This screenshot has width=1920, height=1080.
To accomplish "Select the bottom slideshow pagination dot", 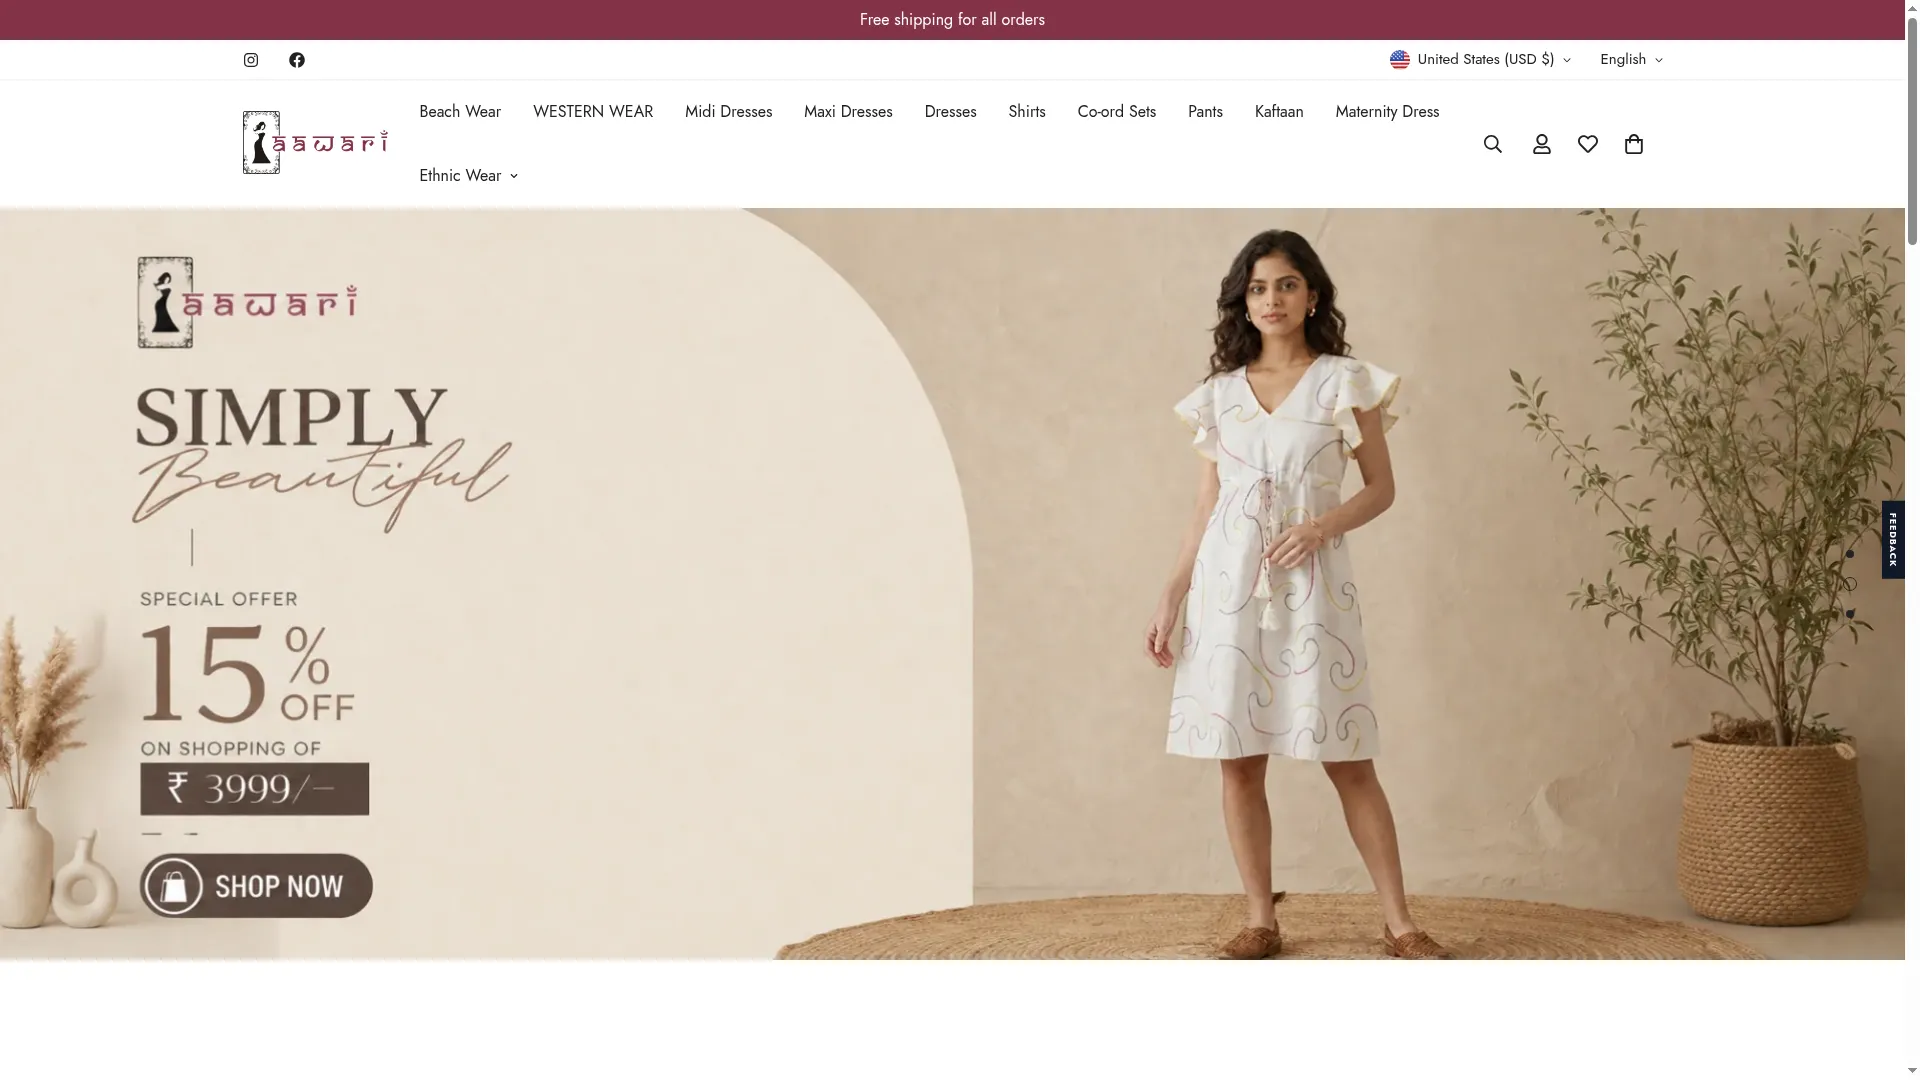I will [x=1850, y=614].
